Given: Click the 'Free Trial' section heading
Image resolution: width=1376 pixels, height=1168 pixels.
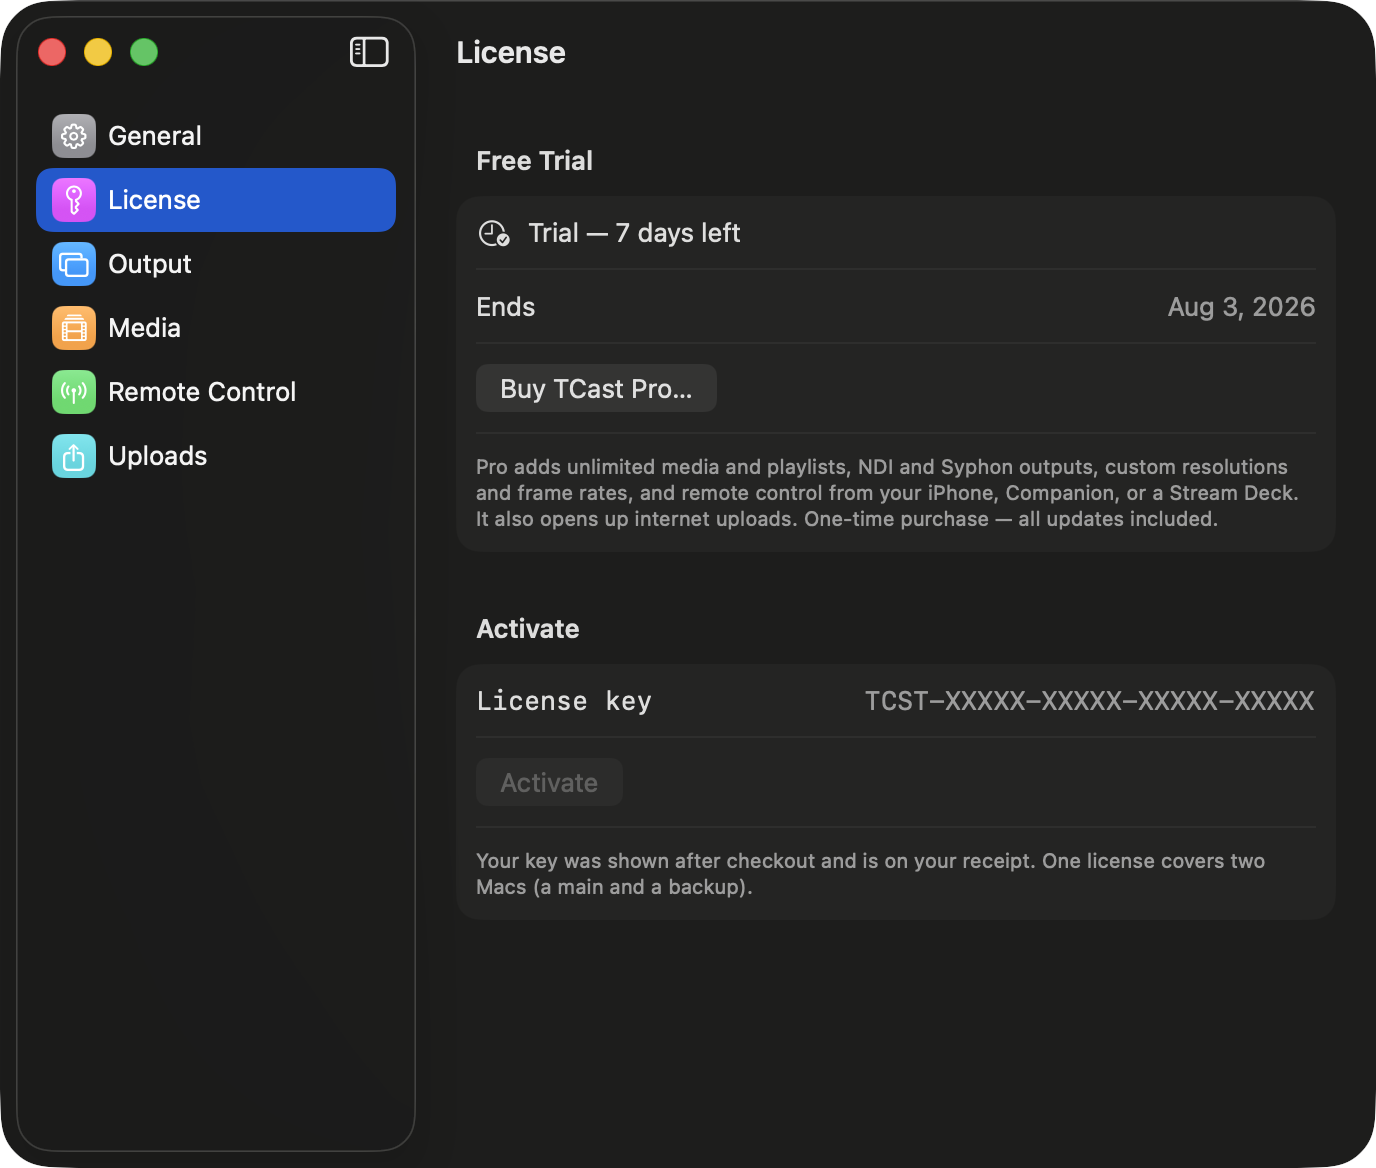Looking at the screenshot, I should 534,161.
